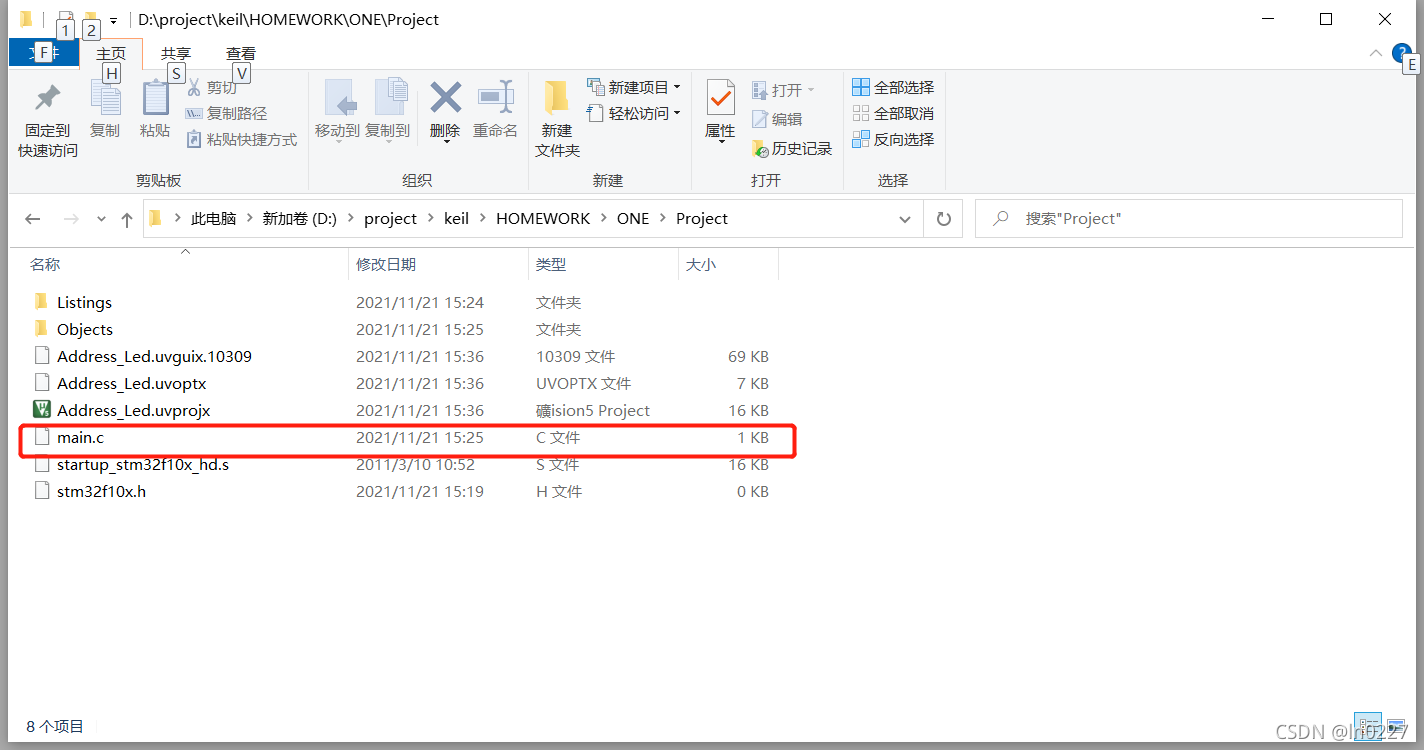Sort by the 名称 (Name) column header
The image size is (1424, 750).
(45, 264)
